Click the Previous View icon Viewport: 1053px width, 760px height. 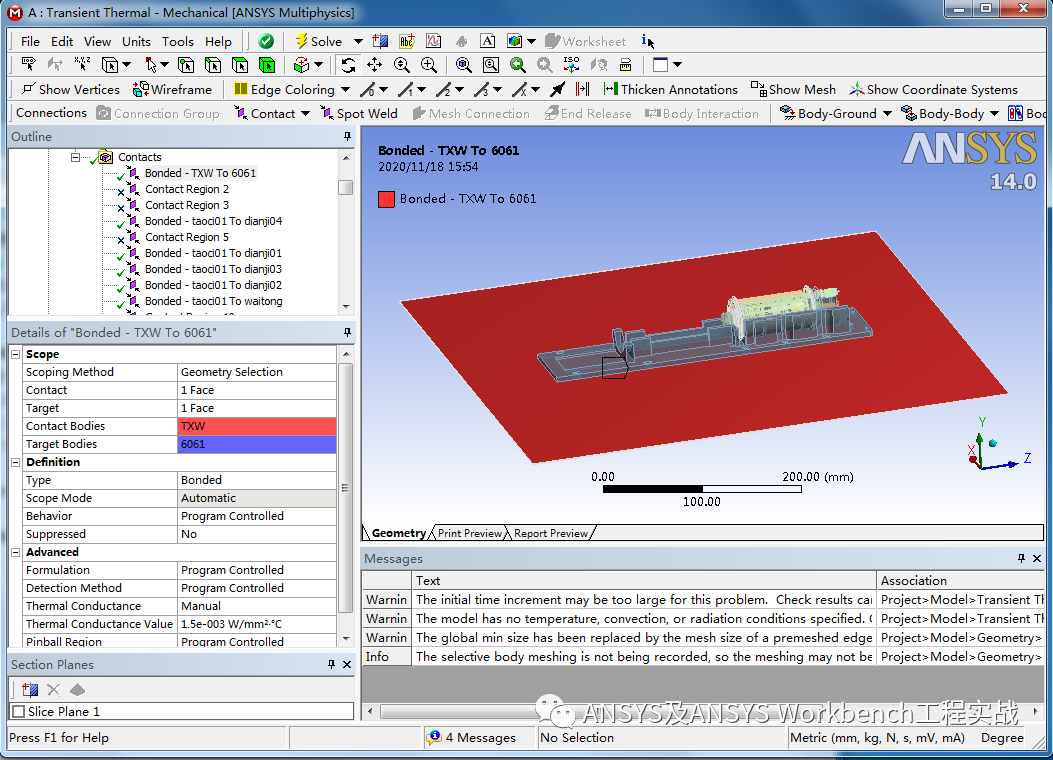518,64
